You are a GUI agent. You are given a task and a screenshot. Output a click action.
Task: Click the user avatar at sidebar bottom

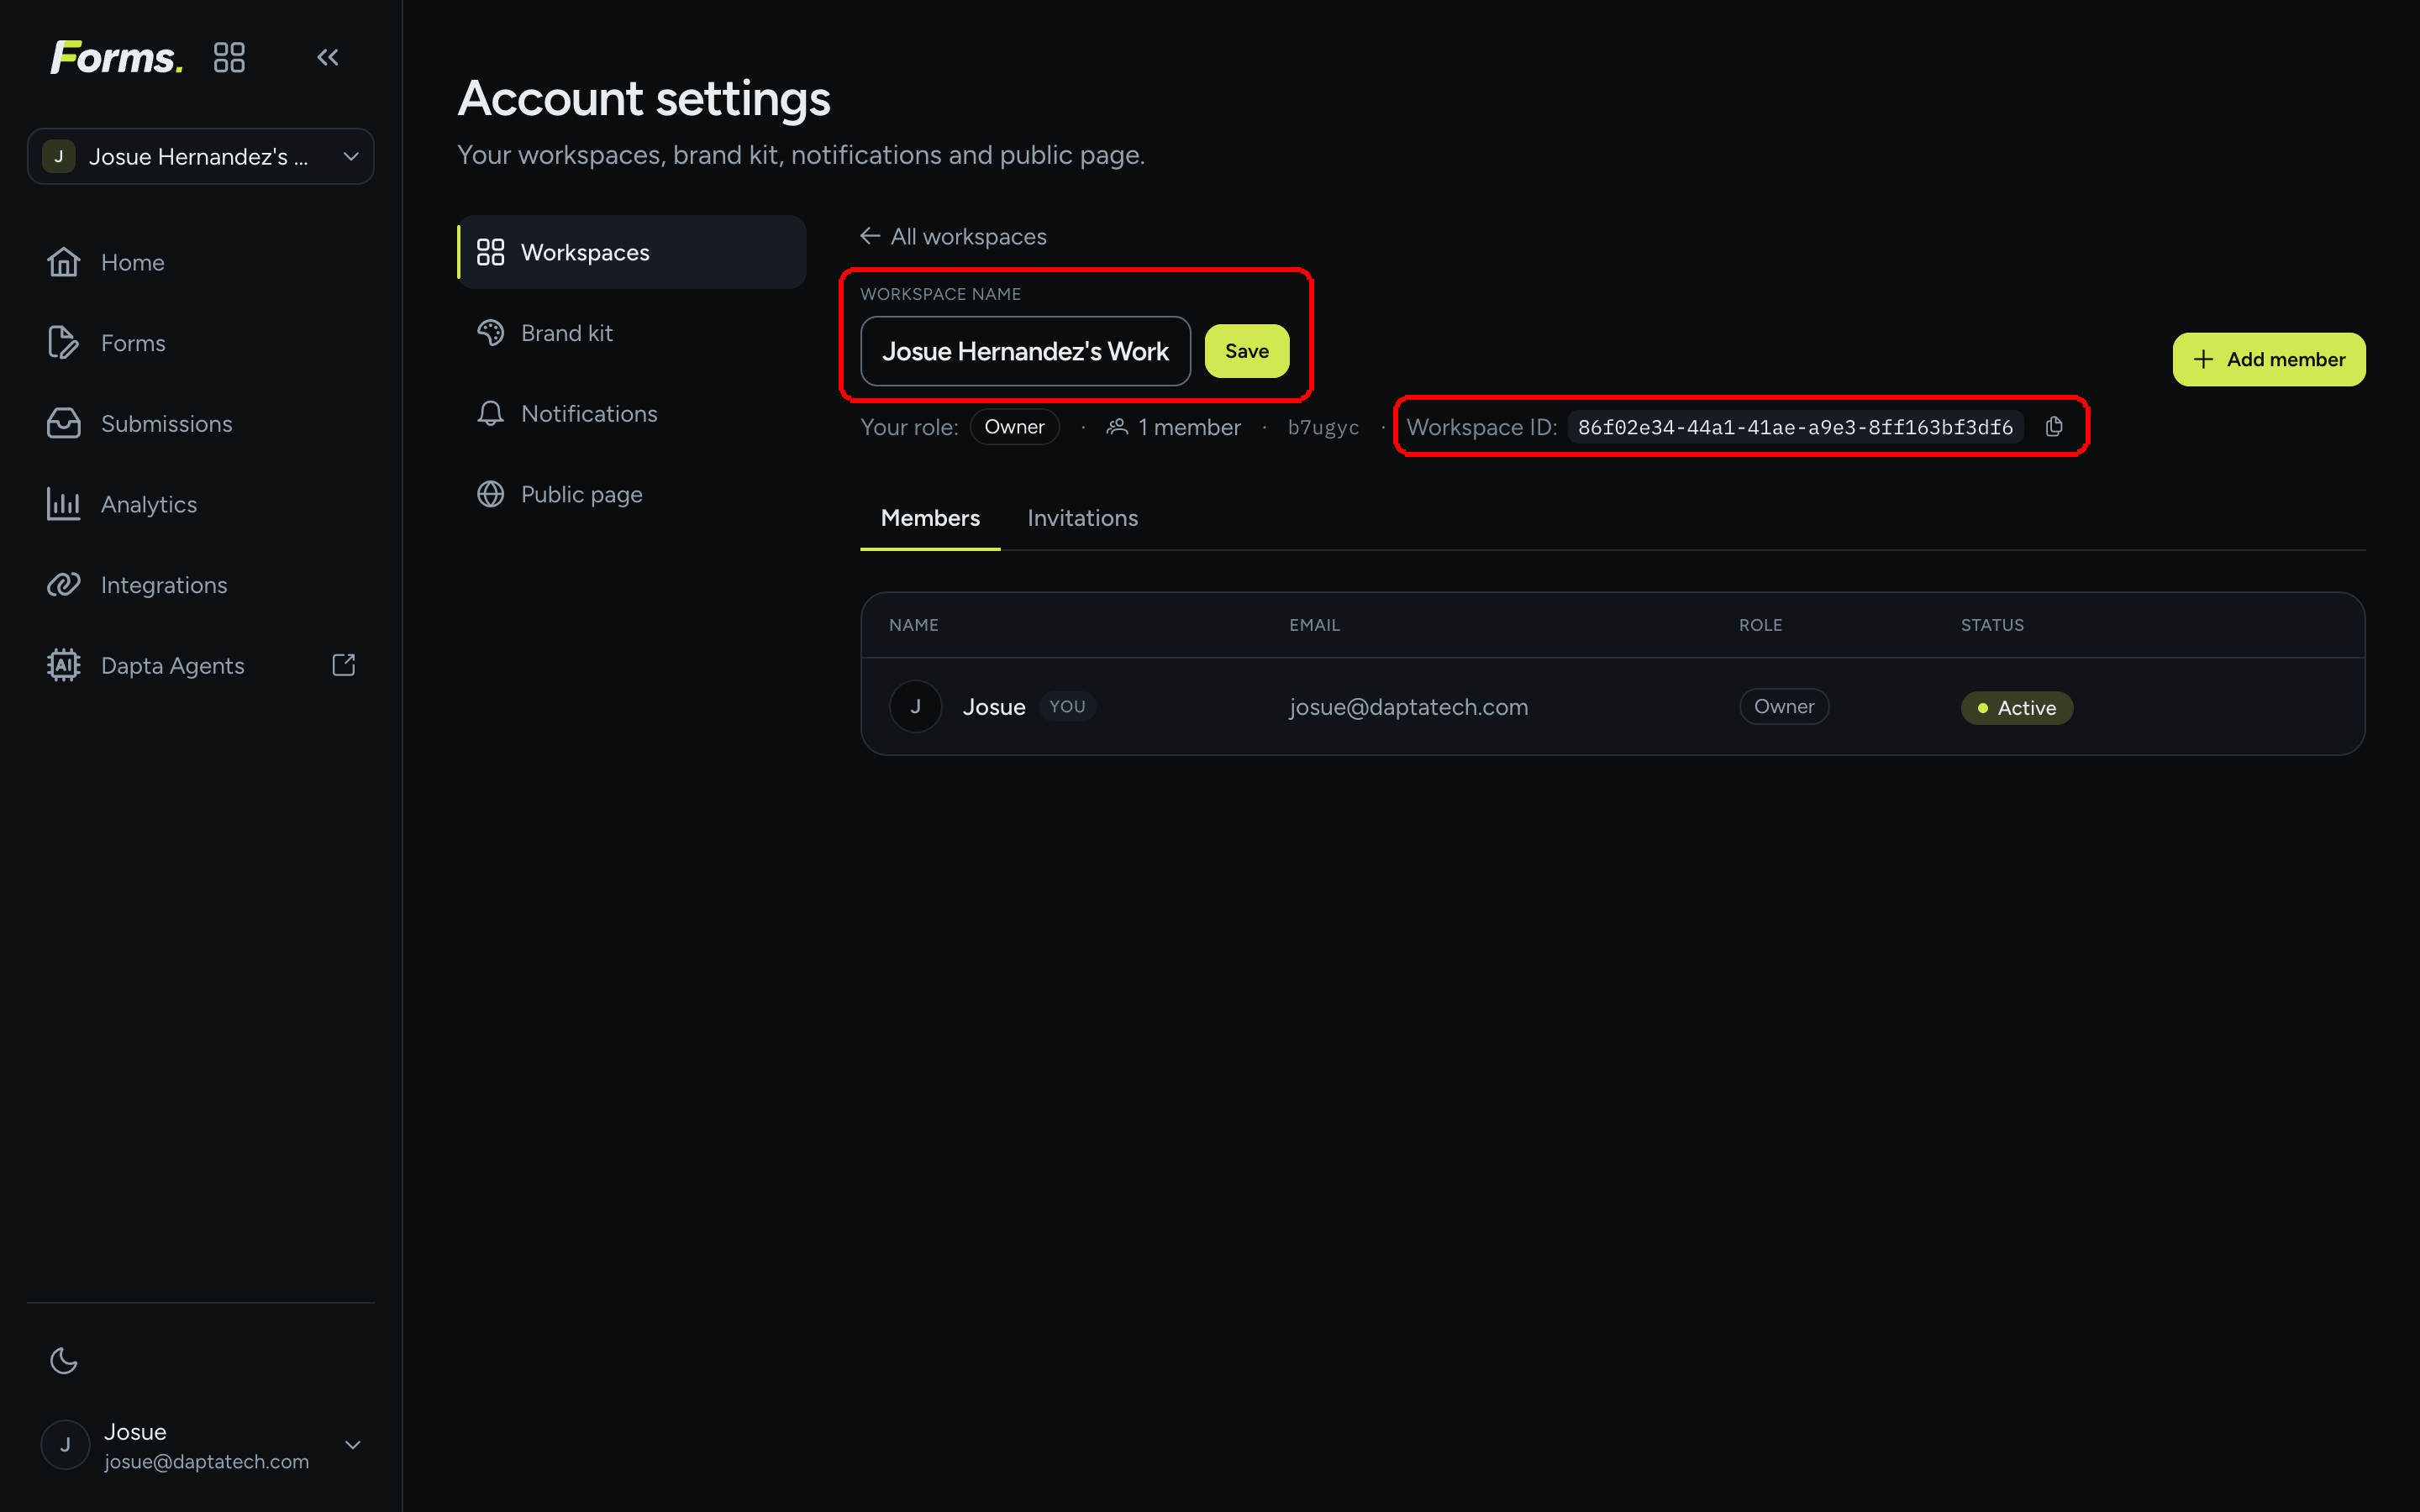point(65,1445)
